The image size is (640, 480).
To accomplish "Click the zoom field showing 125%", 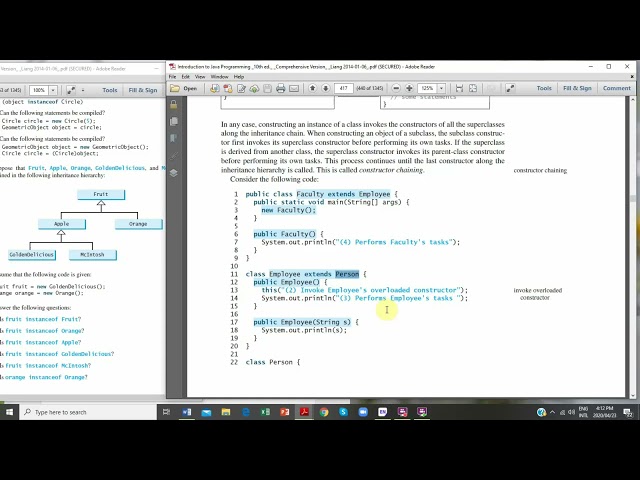I will point(427,88).
